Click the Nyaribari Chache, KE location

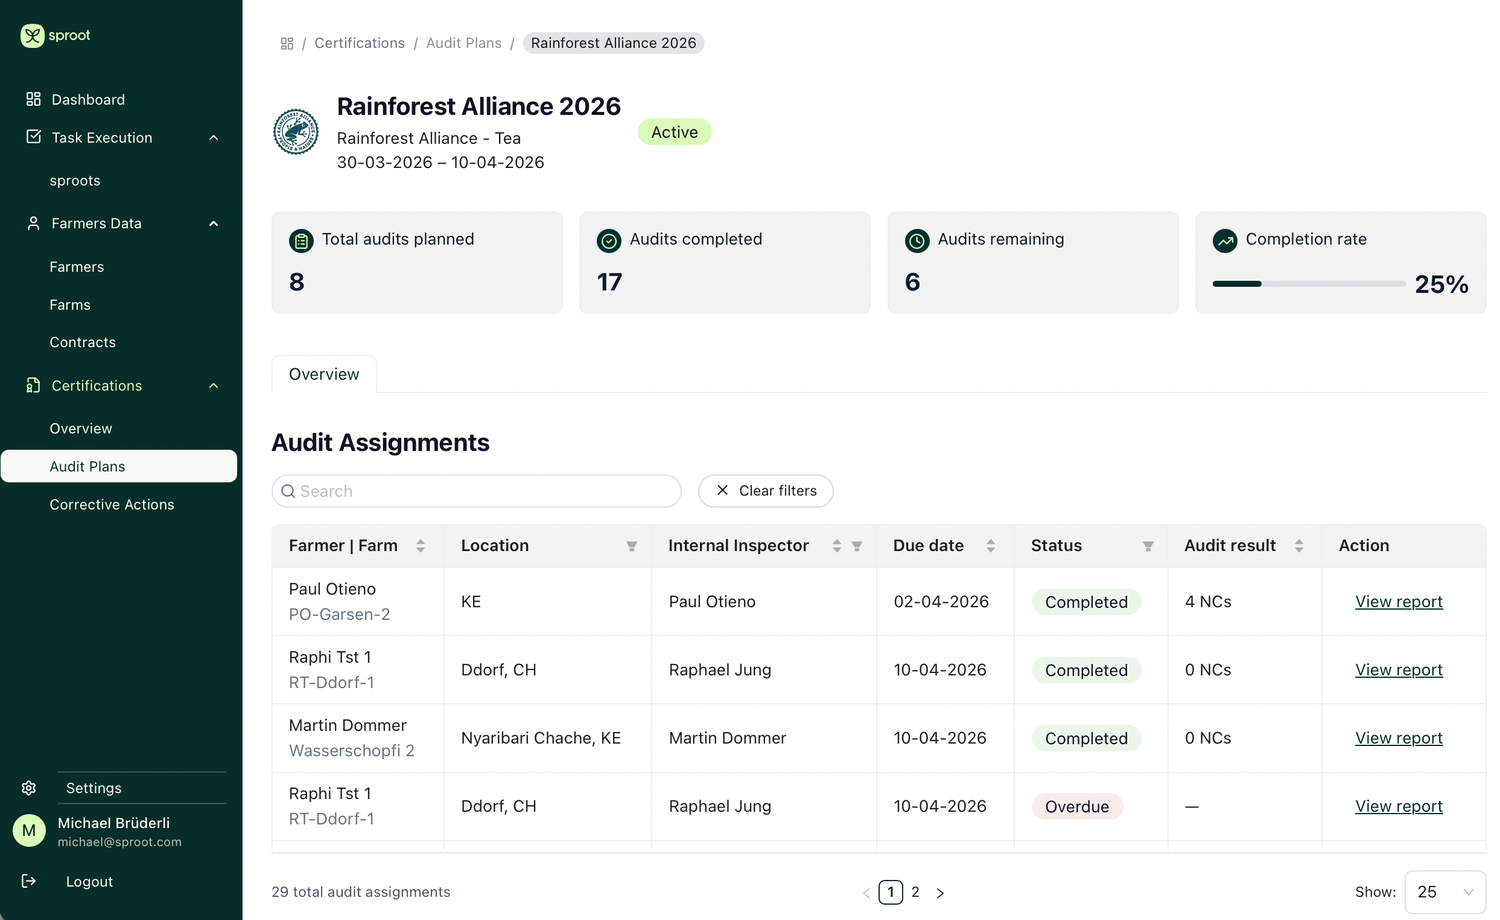[x=541, y=737]
